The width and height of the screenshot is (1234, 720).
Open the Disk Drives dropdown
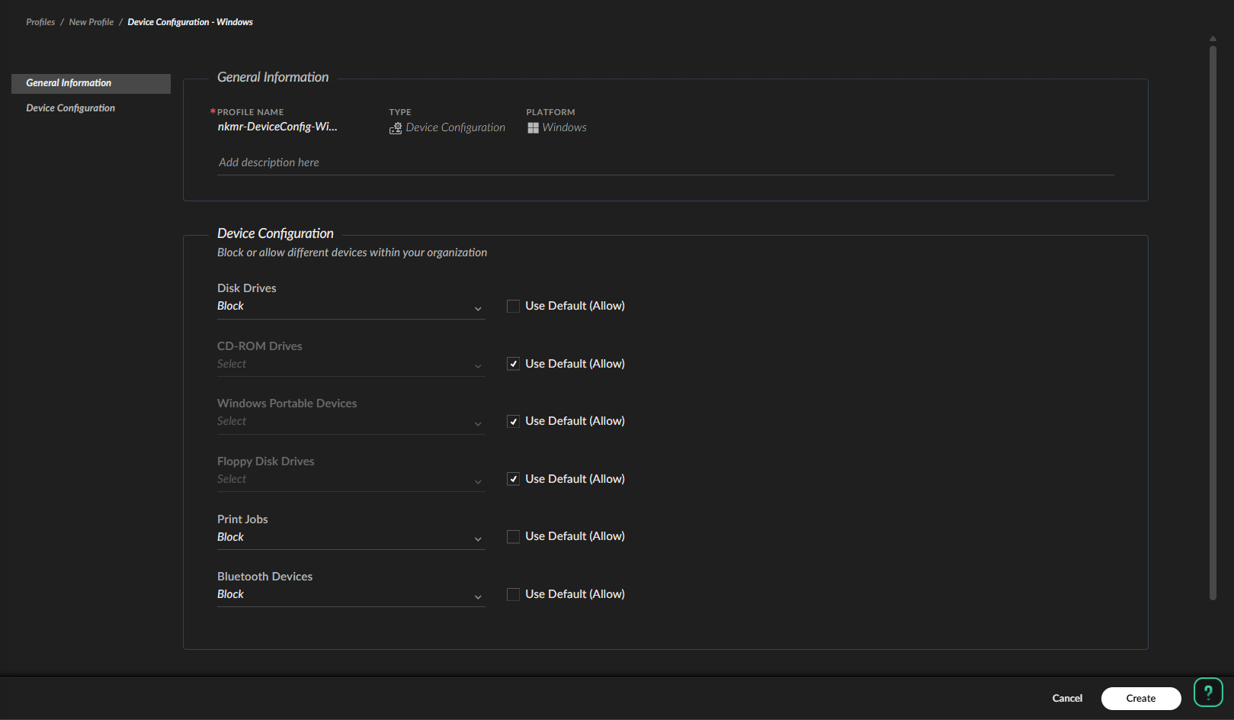tap(350, 307)
